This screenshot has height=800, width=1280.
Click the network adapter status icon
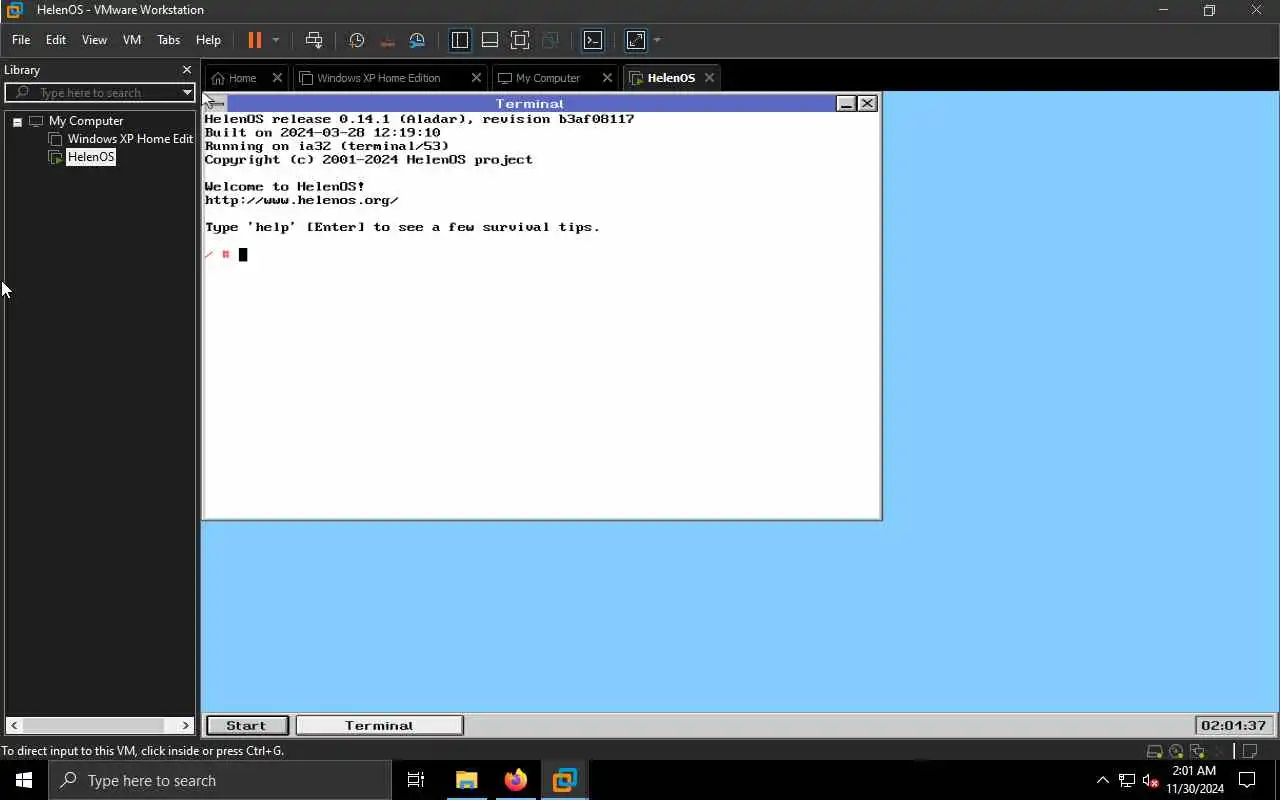[1197, 751]
